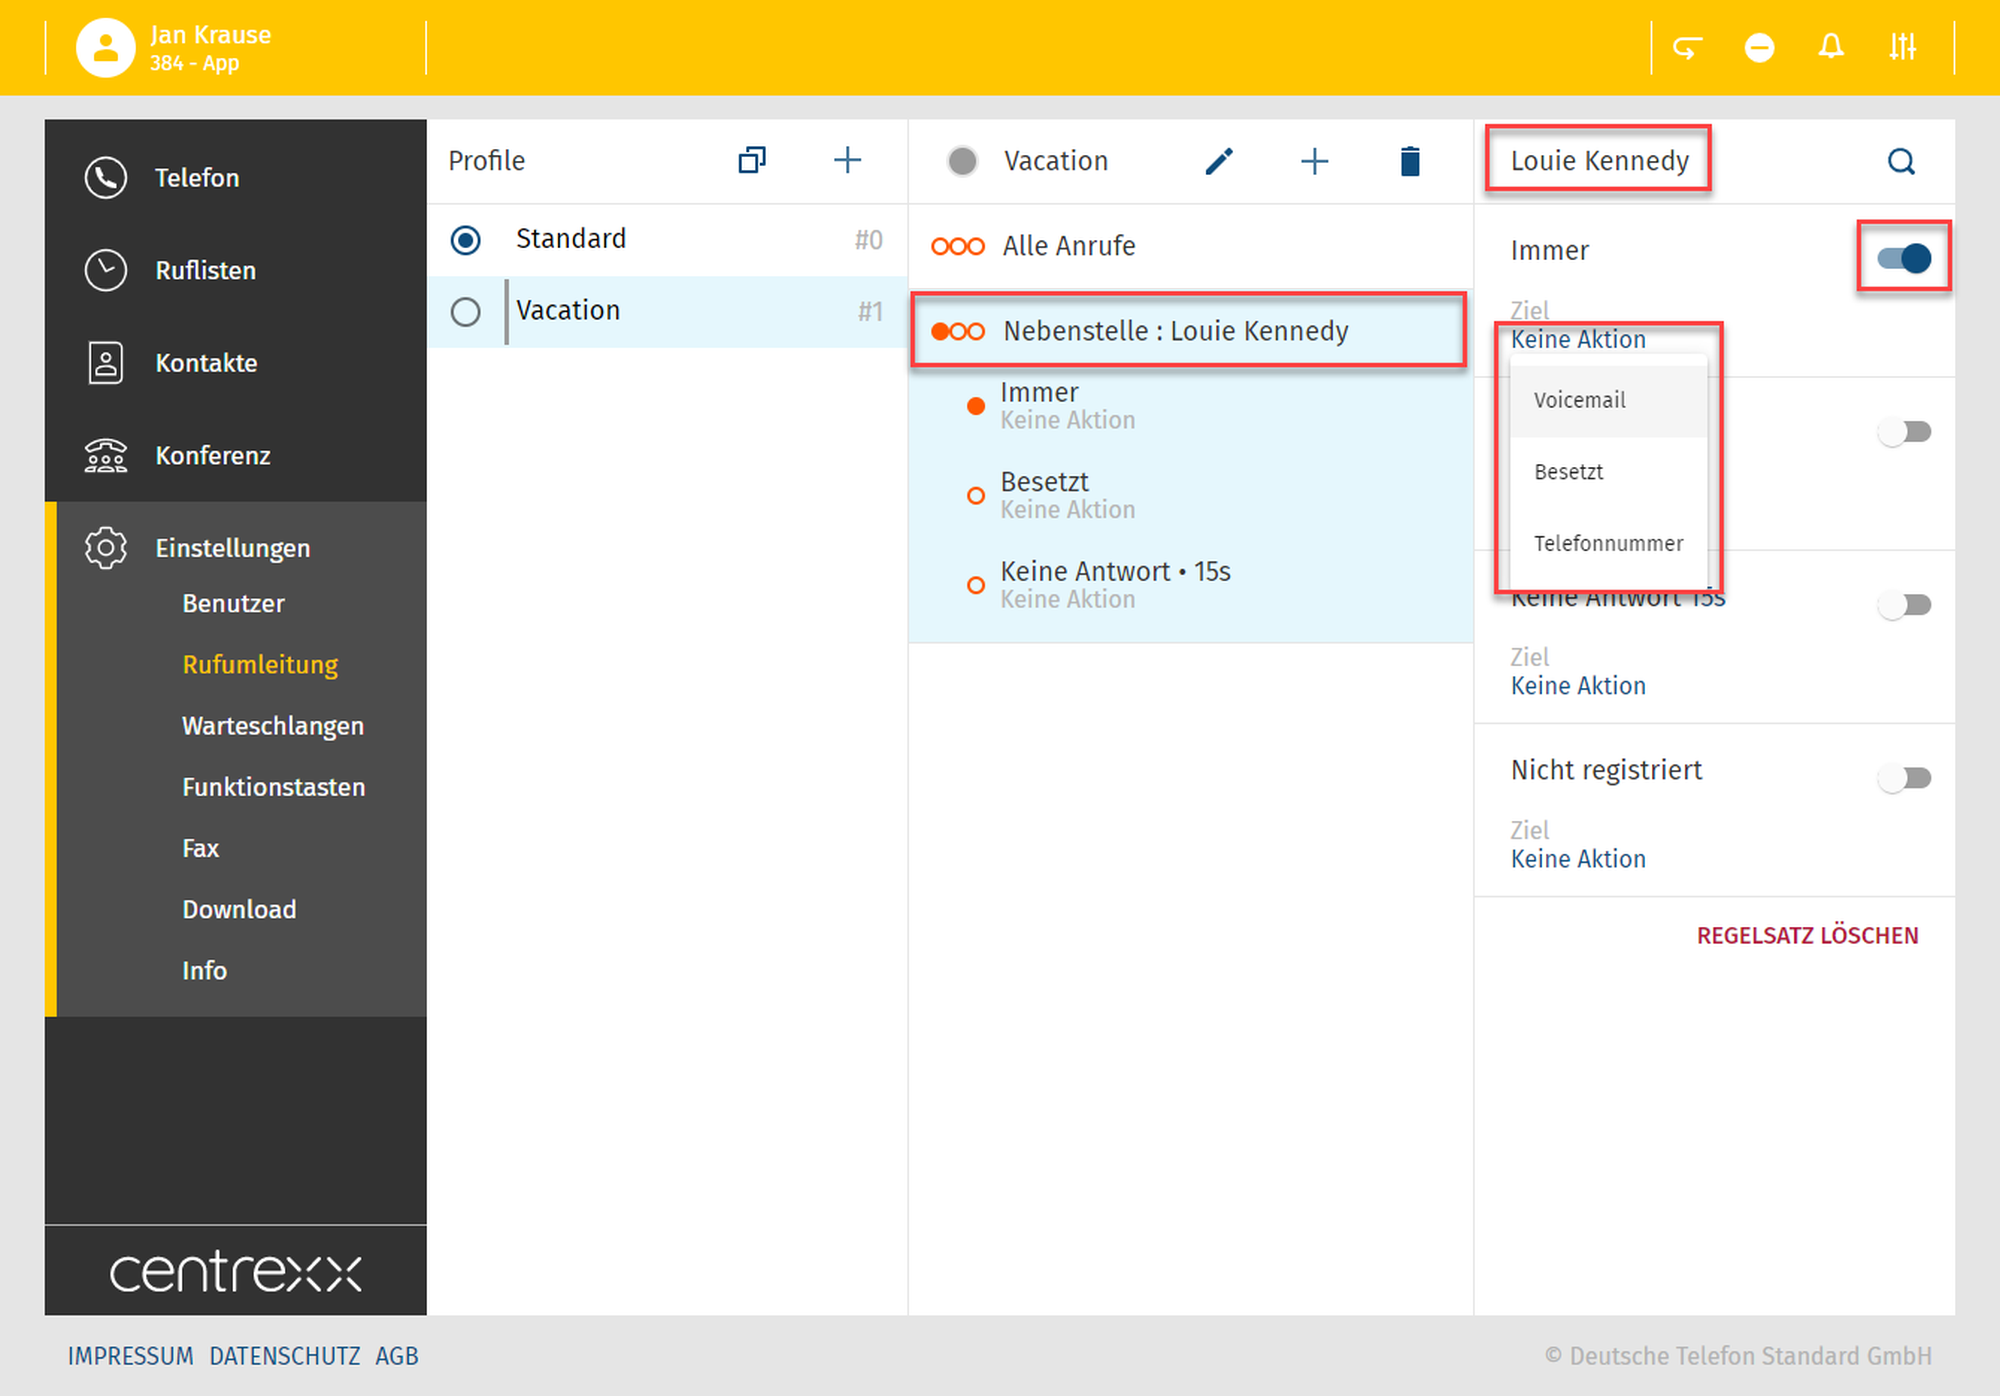The height and width of the screenshot is (1396, 2000).
Task: Click the do-not-disturb icon in top bar
Action: pos(1759,47)
